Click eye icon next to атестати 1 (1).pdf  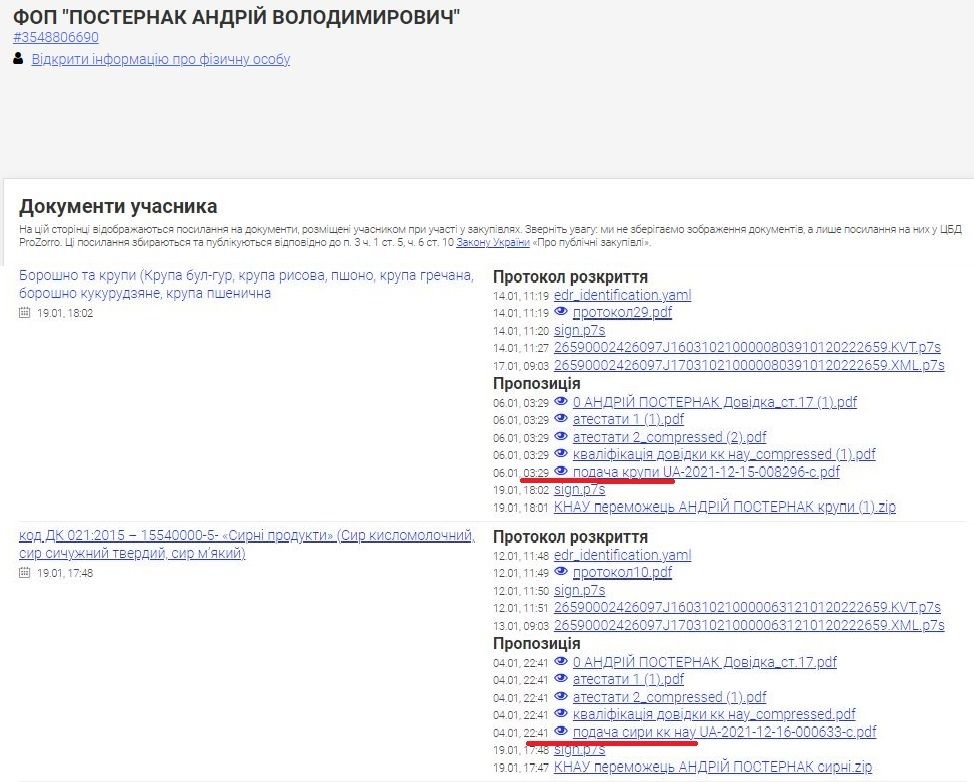(x=561, y=420)
